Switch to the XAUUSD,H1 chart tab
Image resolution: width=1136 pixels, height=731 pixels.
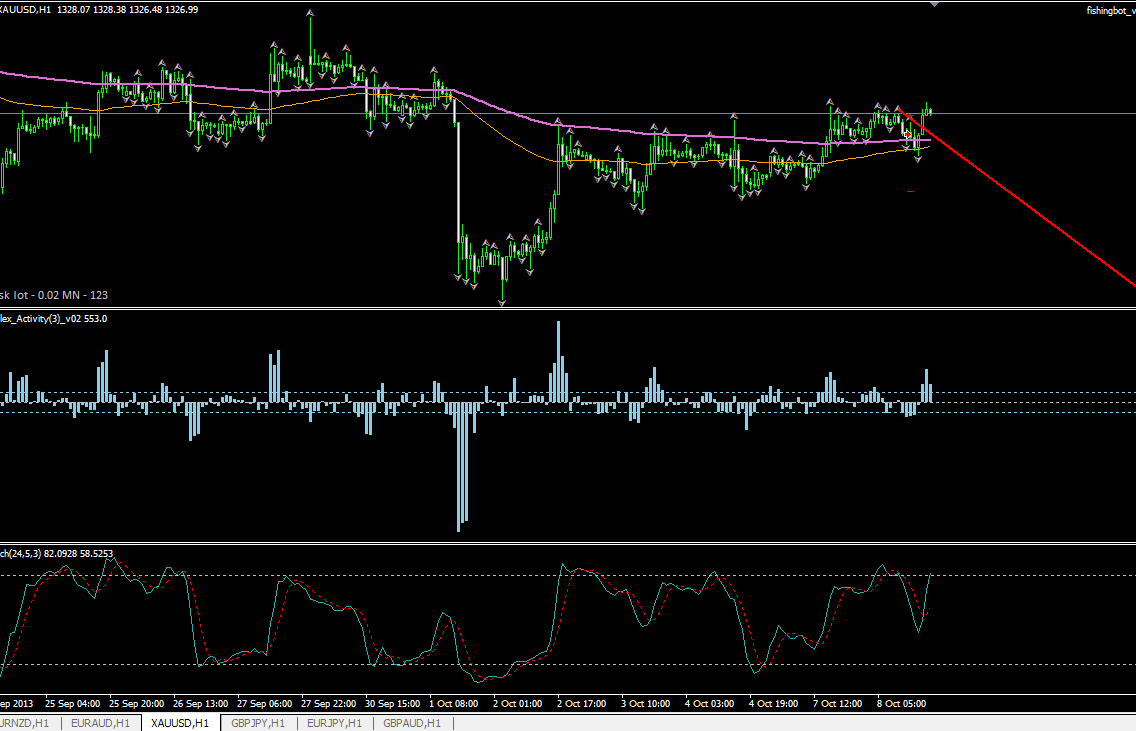pos(180,723)
